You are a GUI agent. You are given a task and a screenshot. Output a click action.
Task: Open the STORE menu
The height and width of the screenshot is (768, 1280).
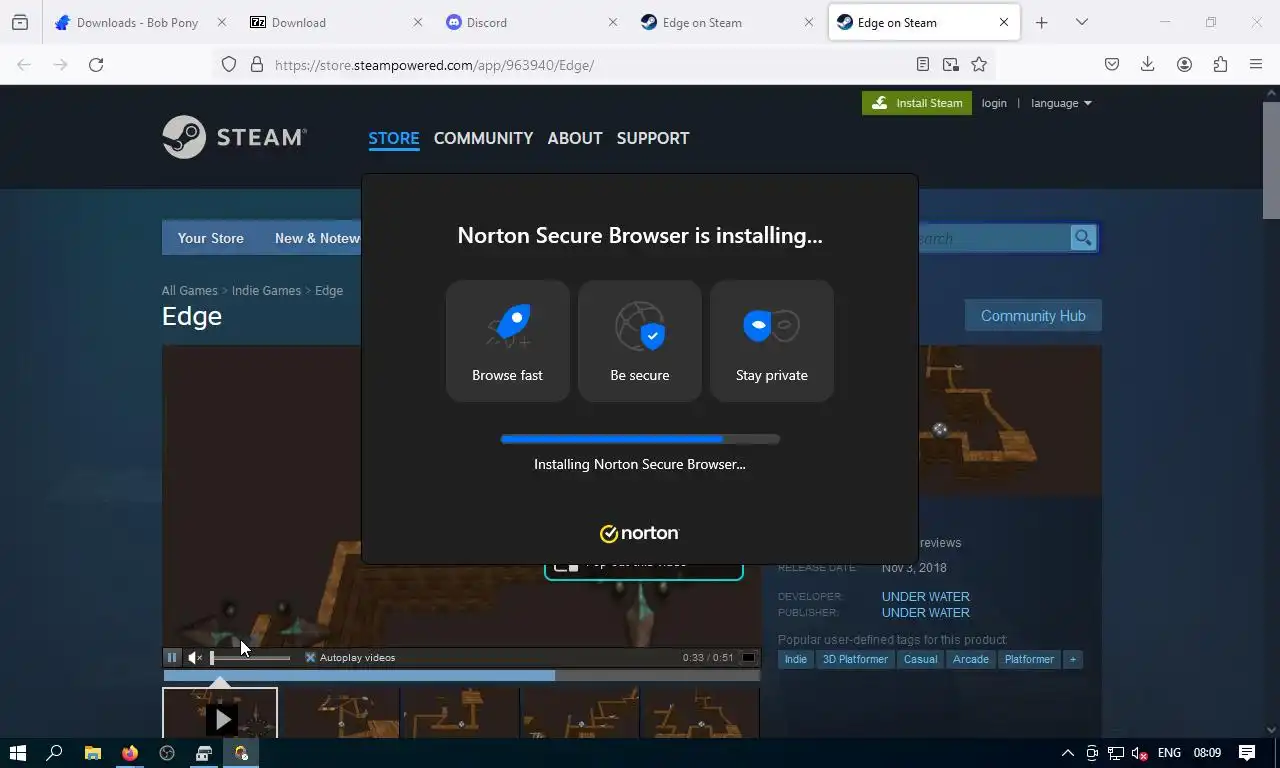394,138
